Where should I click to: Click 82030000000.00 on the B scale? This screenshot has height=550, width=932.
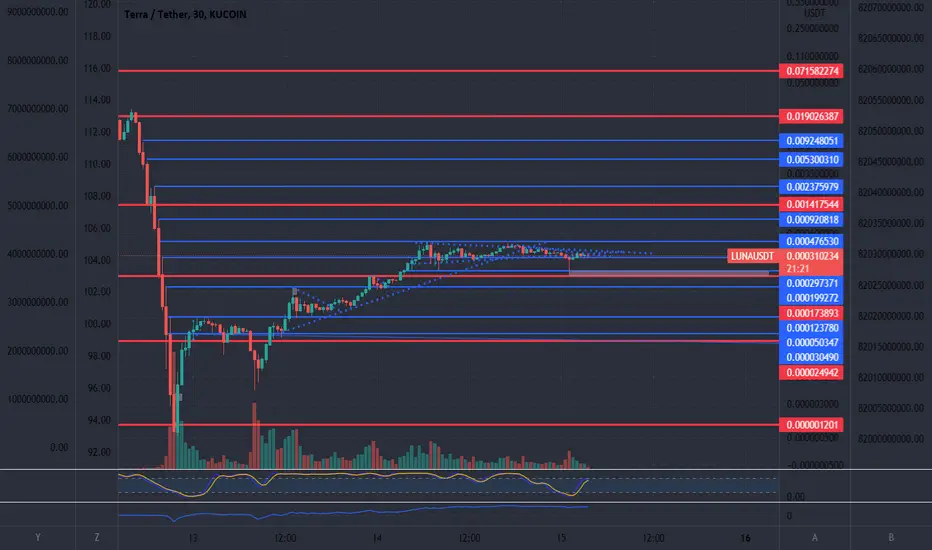891,254
